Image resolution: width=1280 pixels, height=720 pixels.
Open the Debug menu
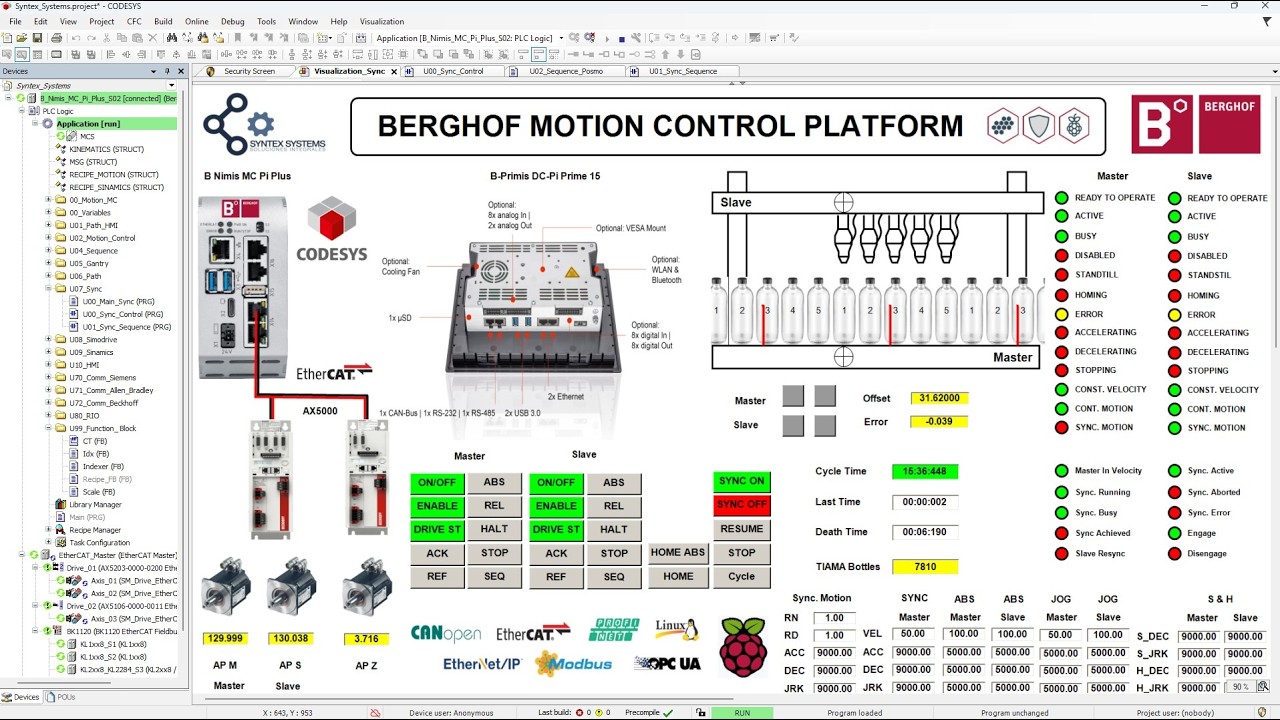point(232,21)
